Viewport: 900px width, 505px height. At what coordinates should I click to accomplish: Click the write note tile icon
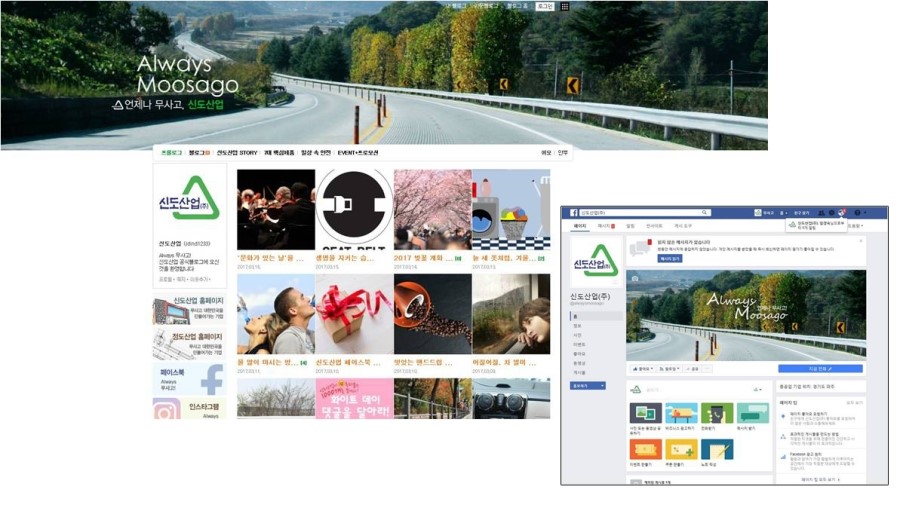click(x=717, y=449)
